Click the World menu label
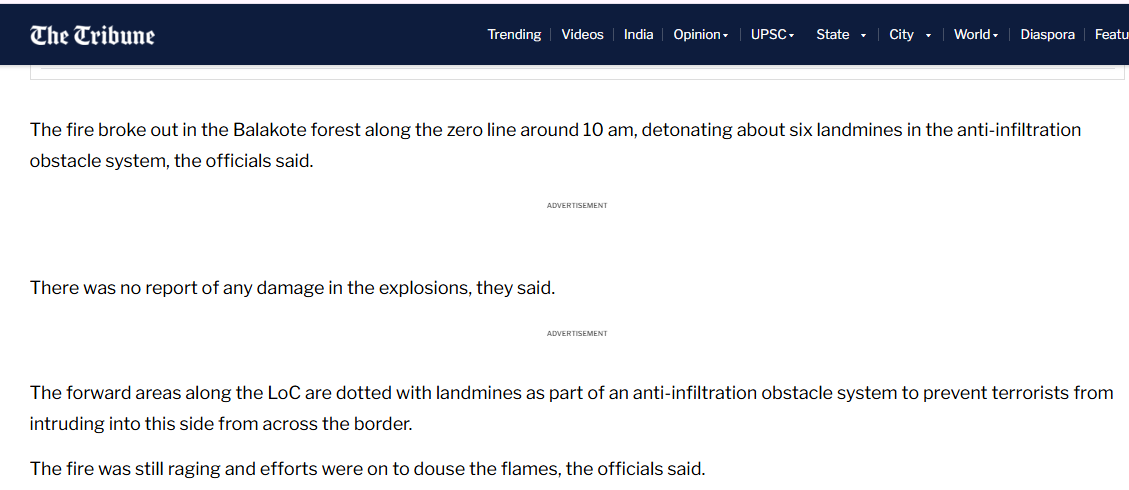 tap(972, 35)
